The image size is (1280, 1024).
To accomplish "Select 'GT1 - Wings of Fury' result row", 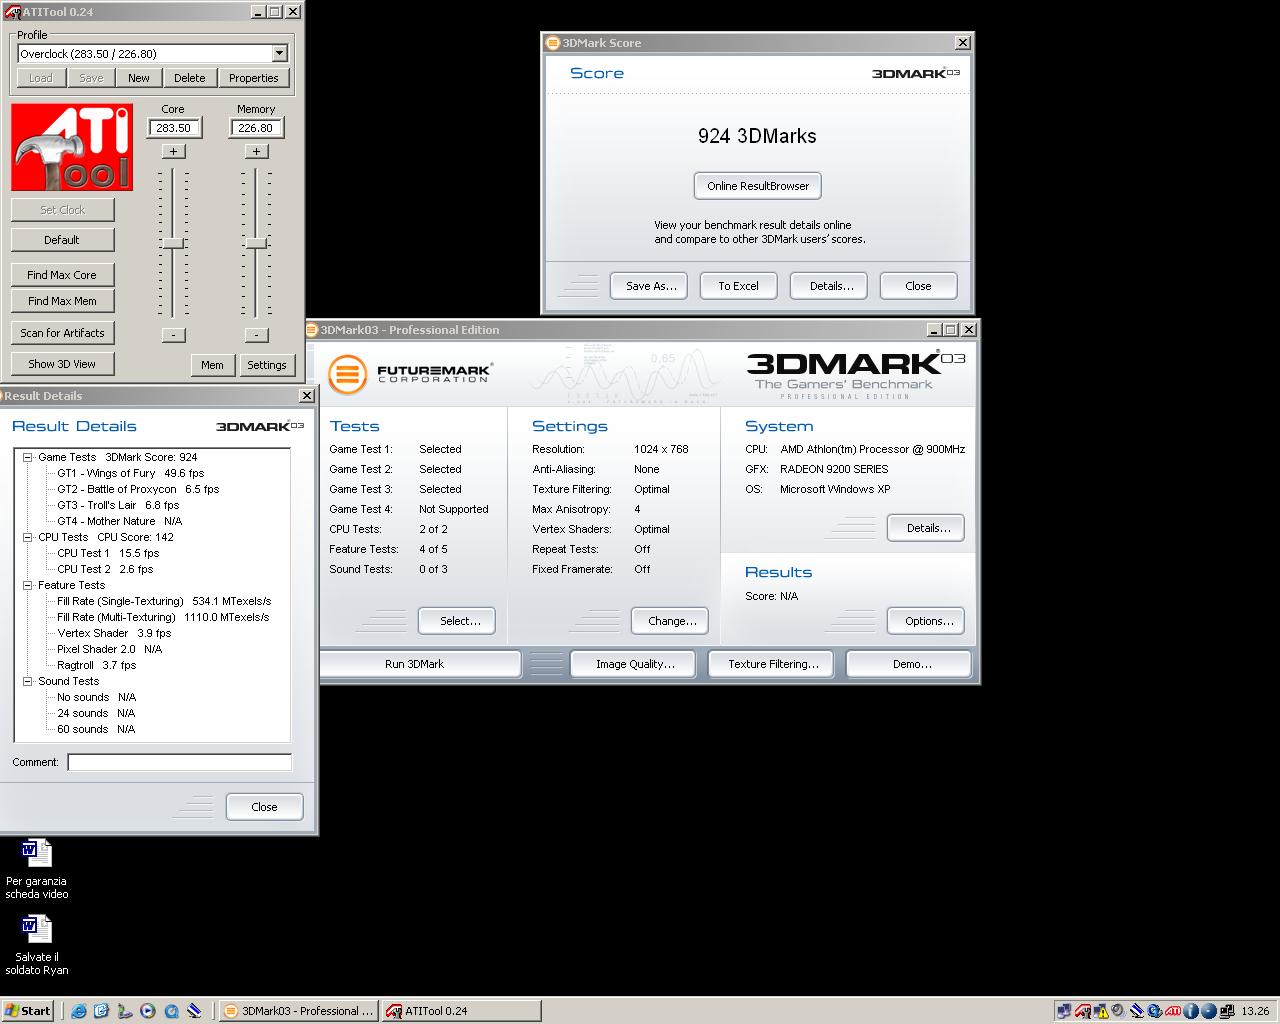I will coord(130,473).
